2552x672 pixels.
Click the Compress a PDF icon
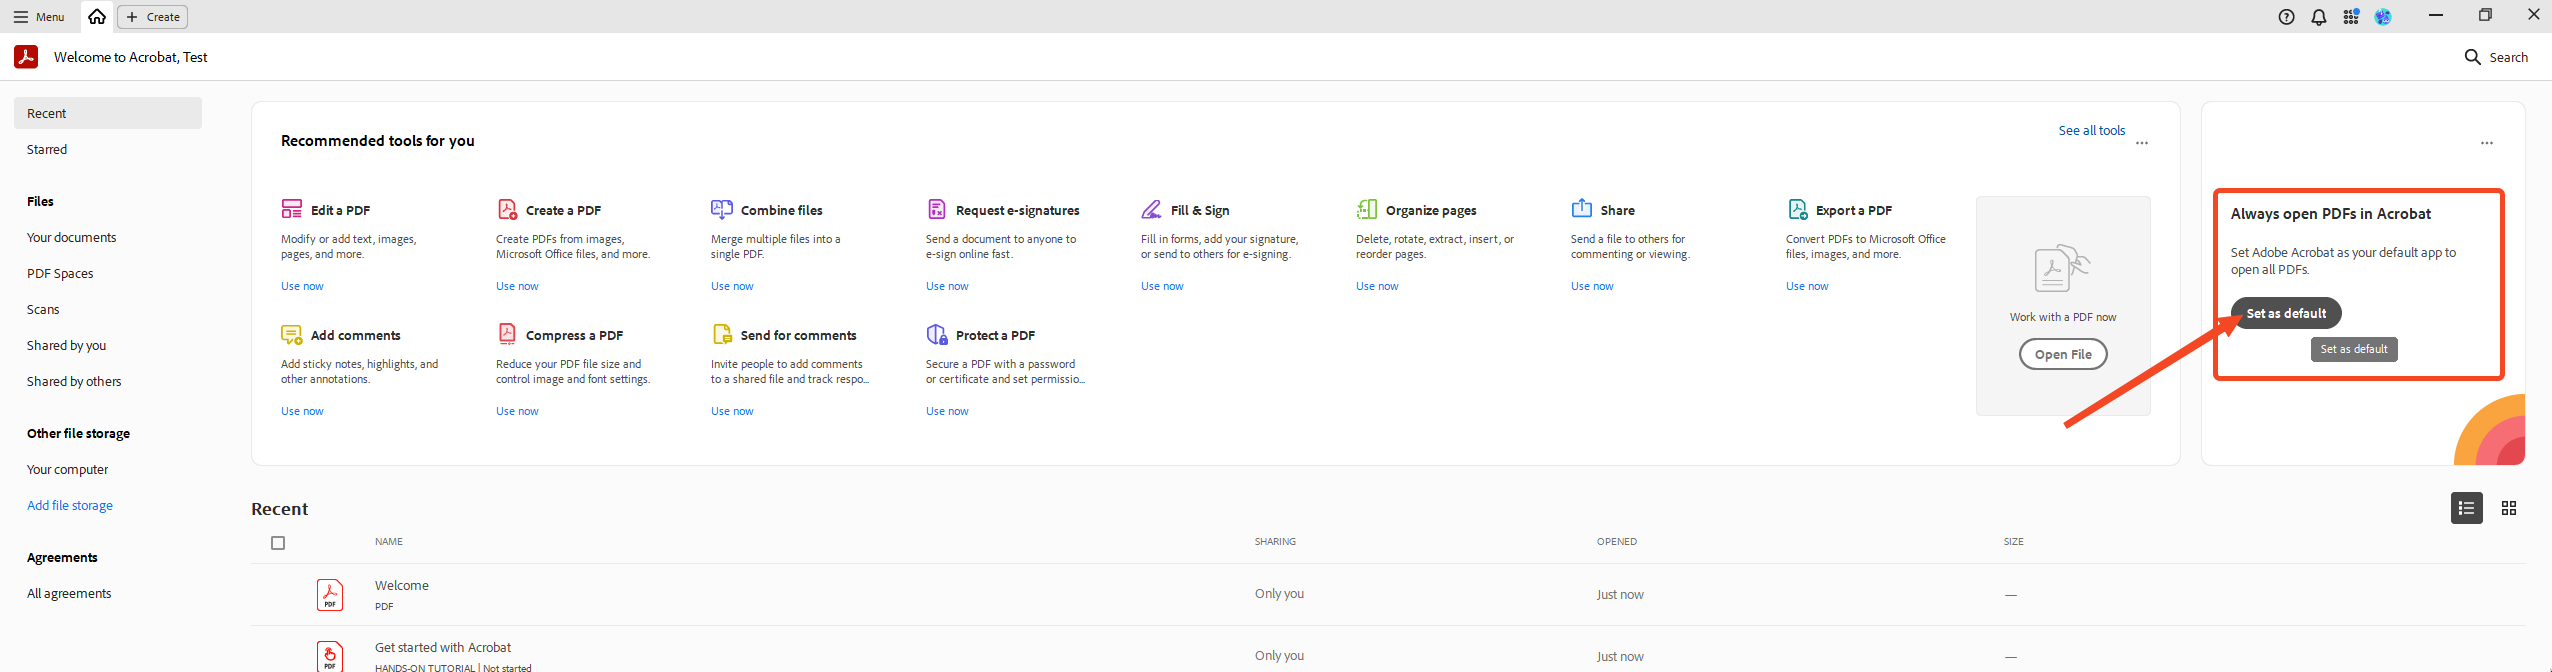tap(507, 334)
